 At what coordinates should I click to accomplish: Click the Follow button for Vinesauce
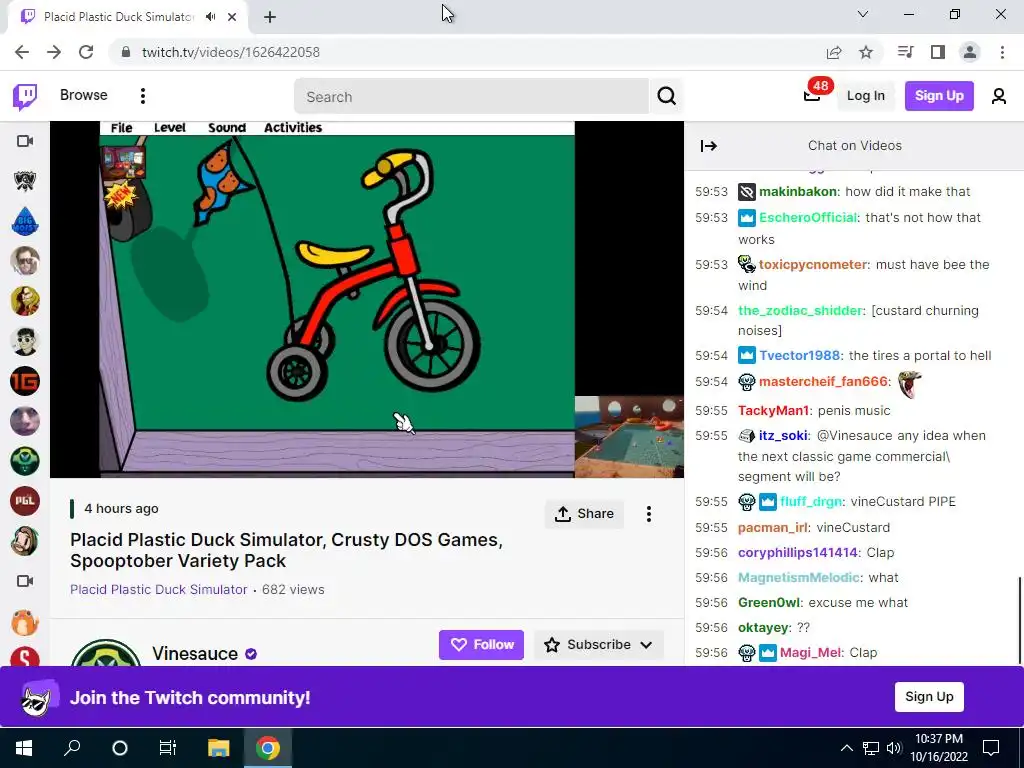[481, 645]
